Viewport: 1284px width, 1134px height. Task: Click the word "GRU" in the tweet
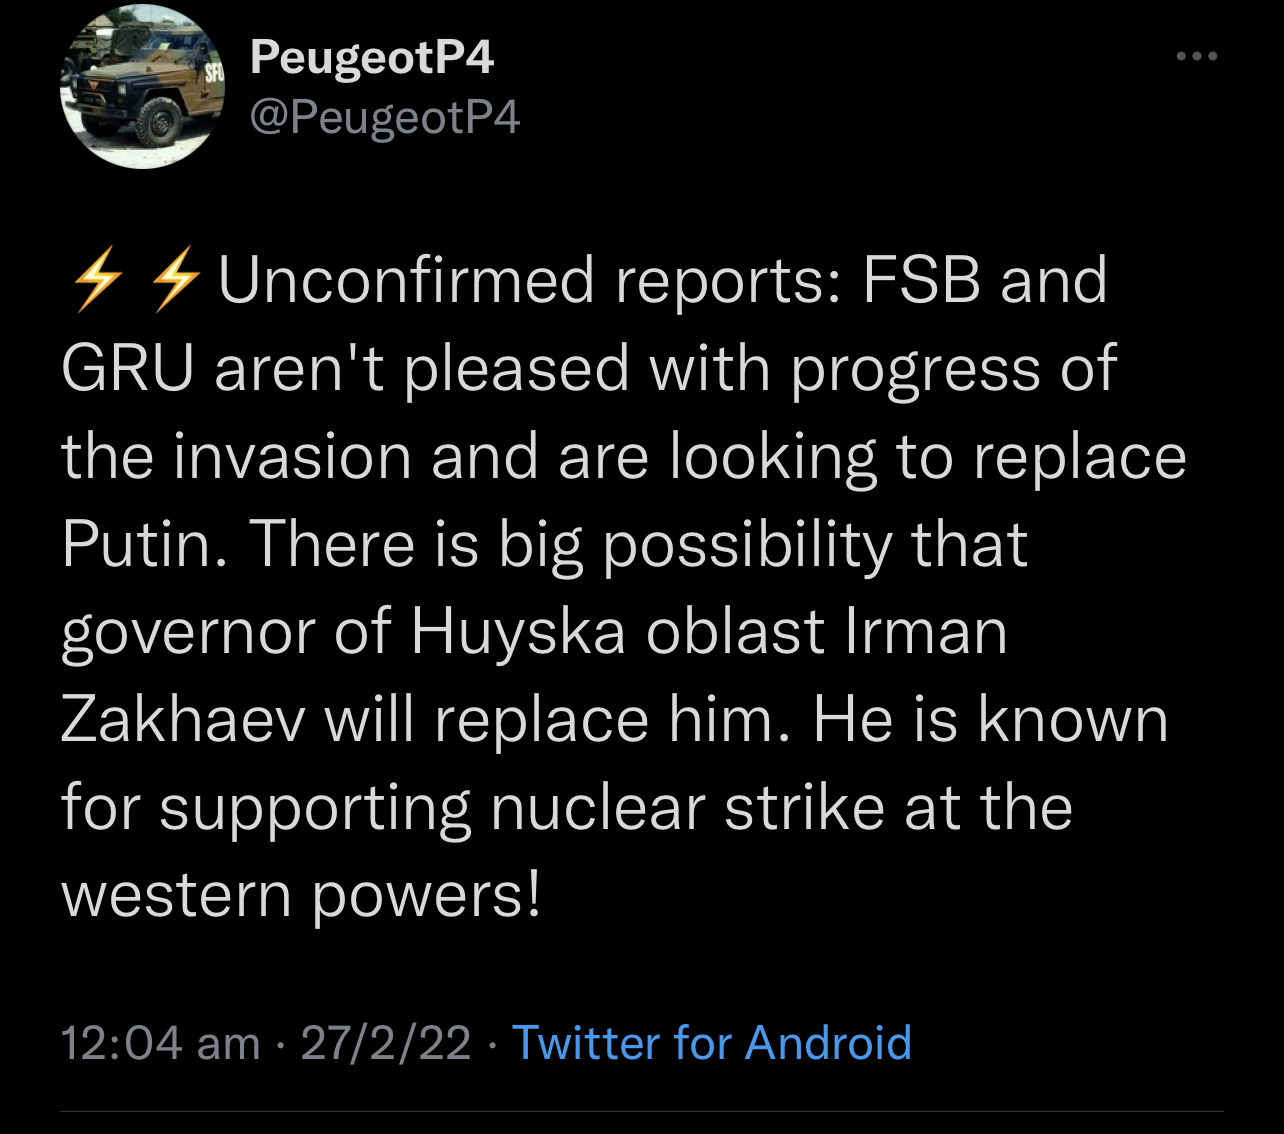coord(126,368)
